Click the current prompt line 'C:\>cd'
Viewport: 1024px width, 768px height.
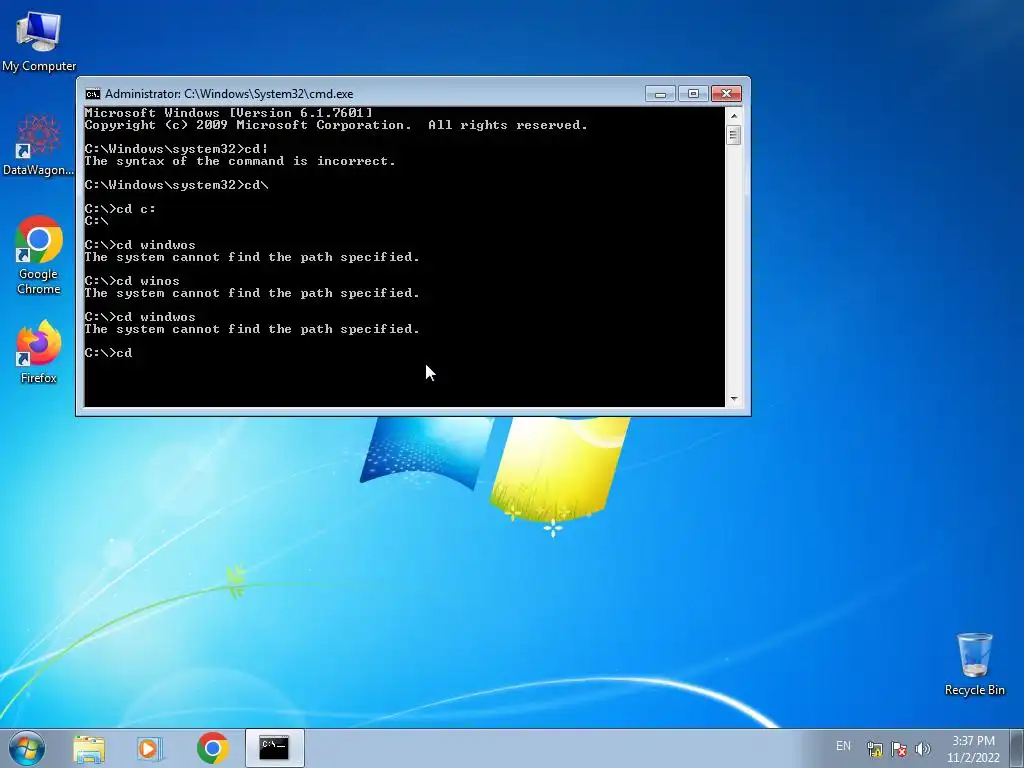coord(108,353)
